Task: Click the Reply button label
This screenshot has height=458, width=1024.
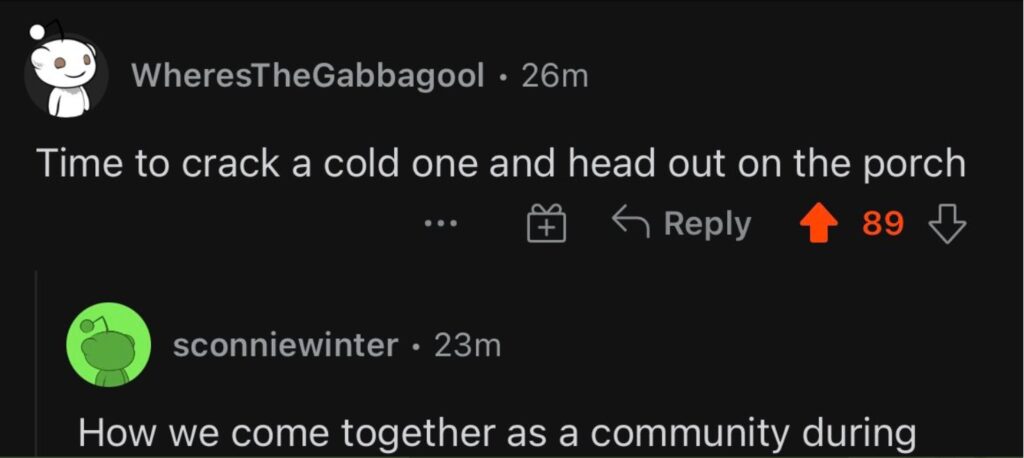Action: coord(708,223)
